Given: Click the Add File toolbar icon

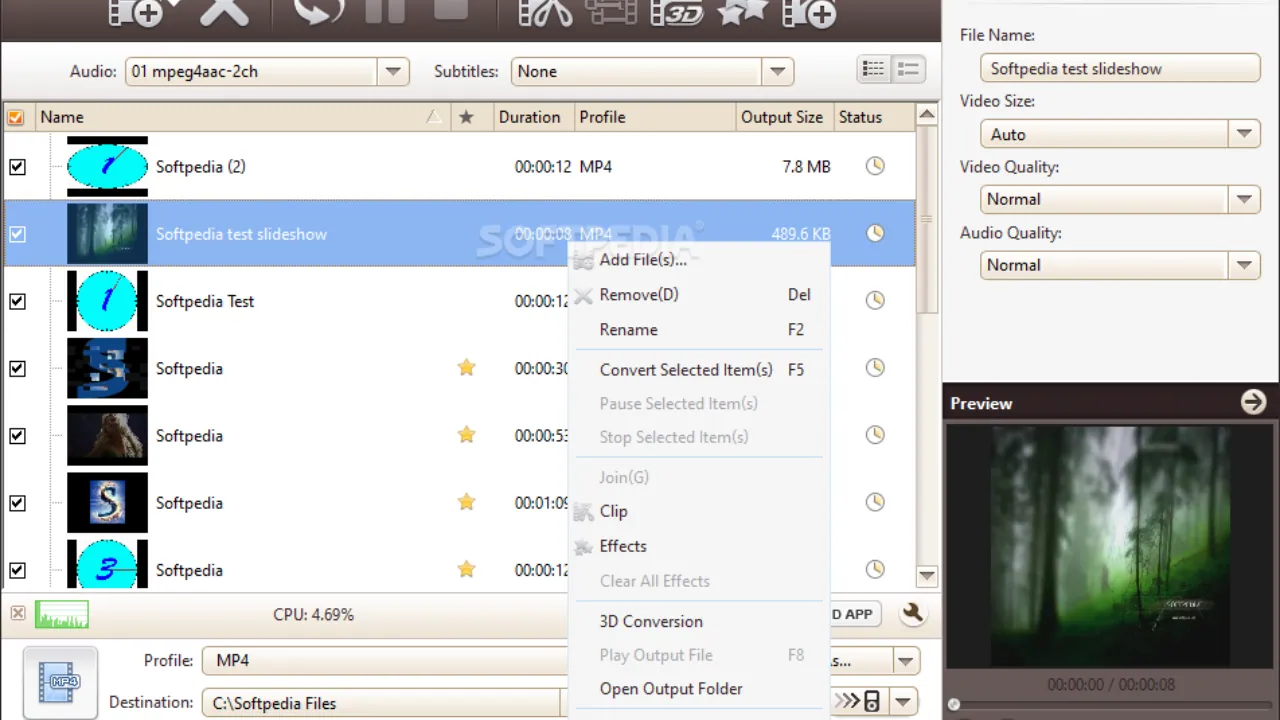Looking at the screenshot, I should pos(135,12).
